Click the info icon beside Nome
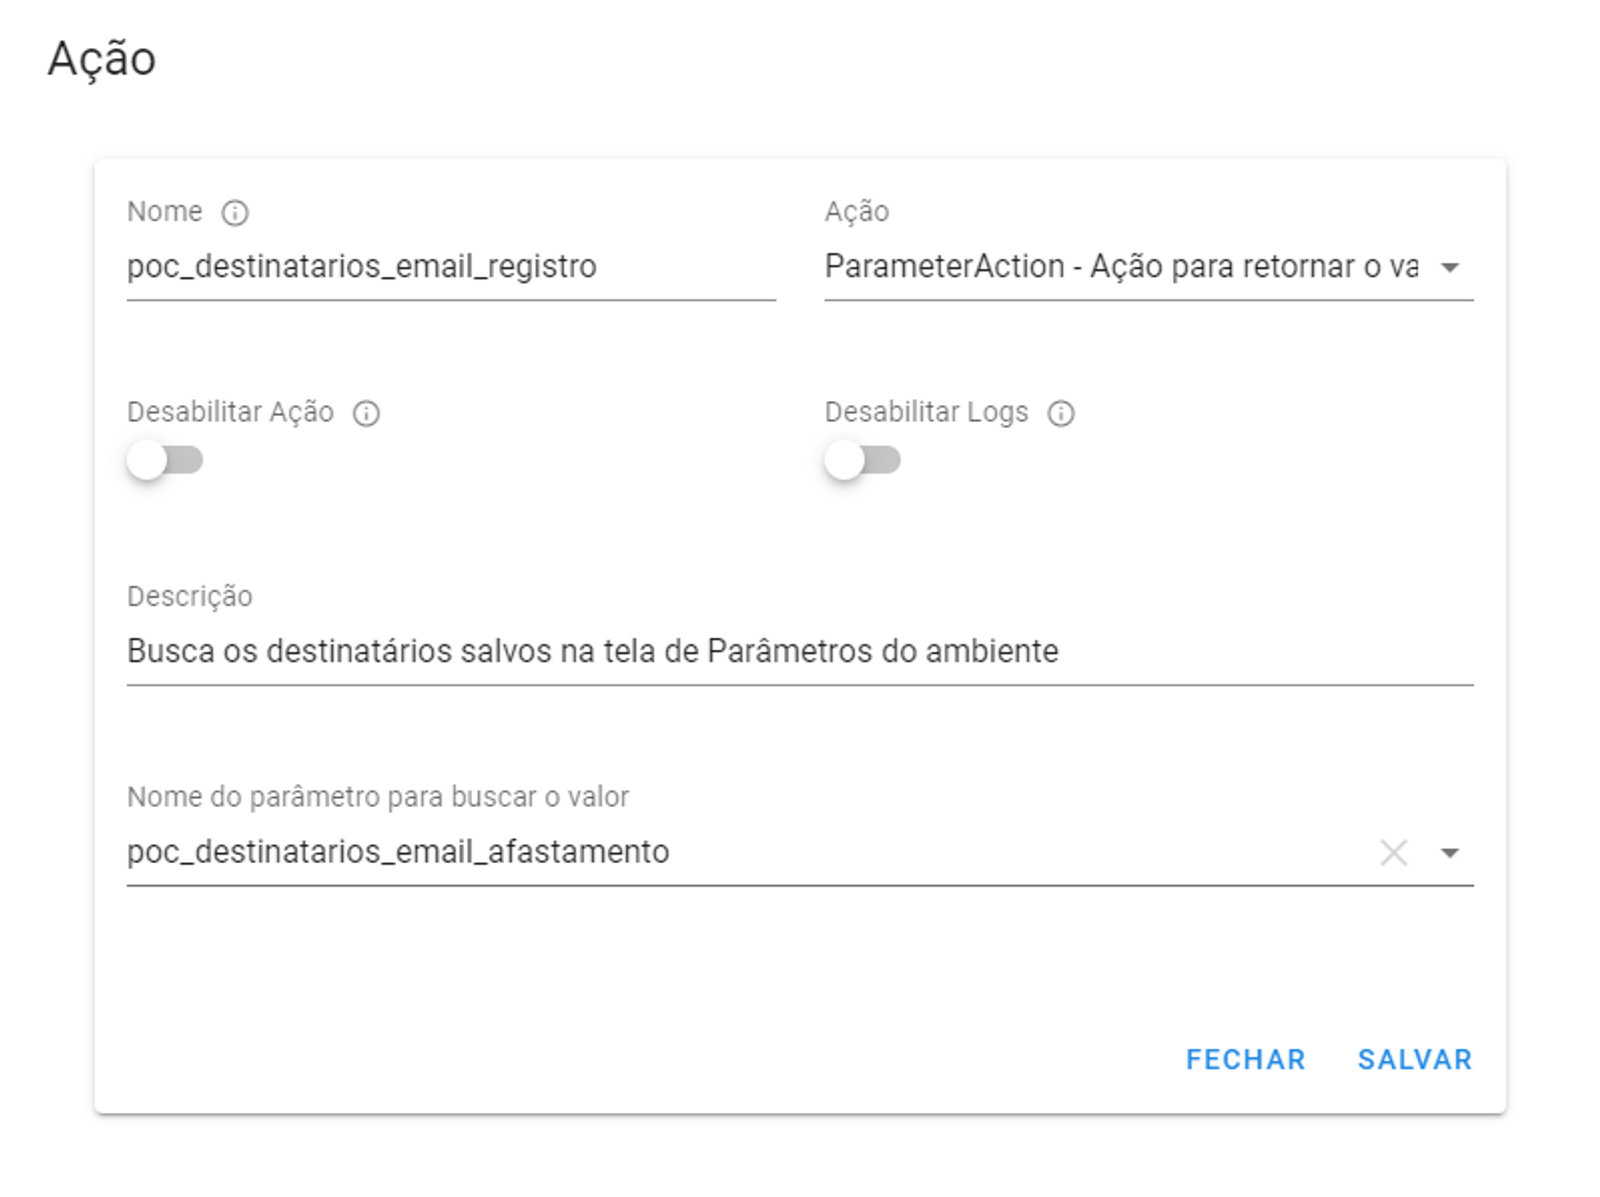Image resolution: width=1600 pixels, height=1197 pixels. [235, 213]
